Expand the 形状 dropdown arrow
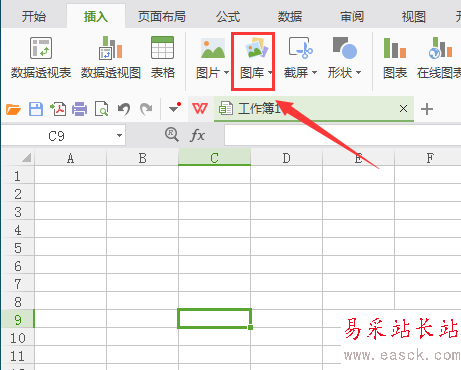This screenshot has height=370, width=461. tap(358, 72)
